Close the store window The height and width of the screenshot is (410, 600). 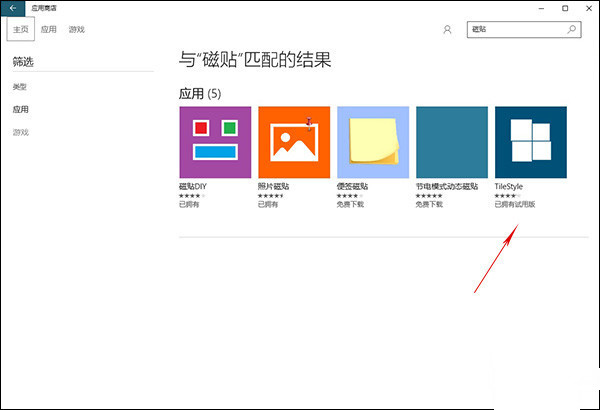click(589, 8)
